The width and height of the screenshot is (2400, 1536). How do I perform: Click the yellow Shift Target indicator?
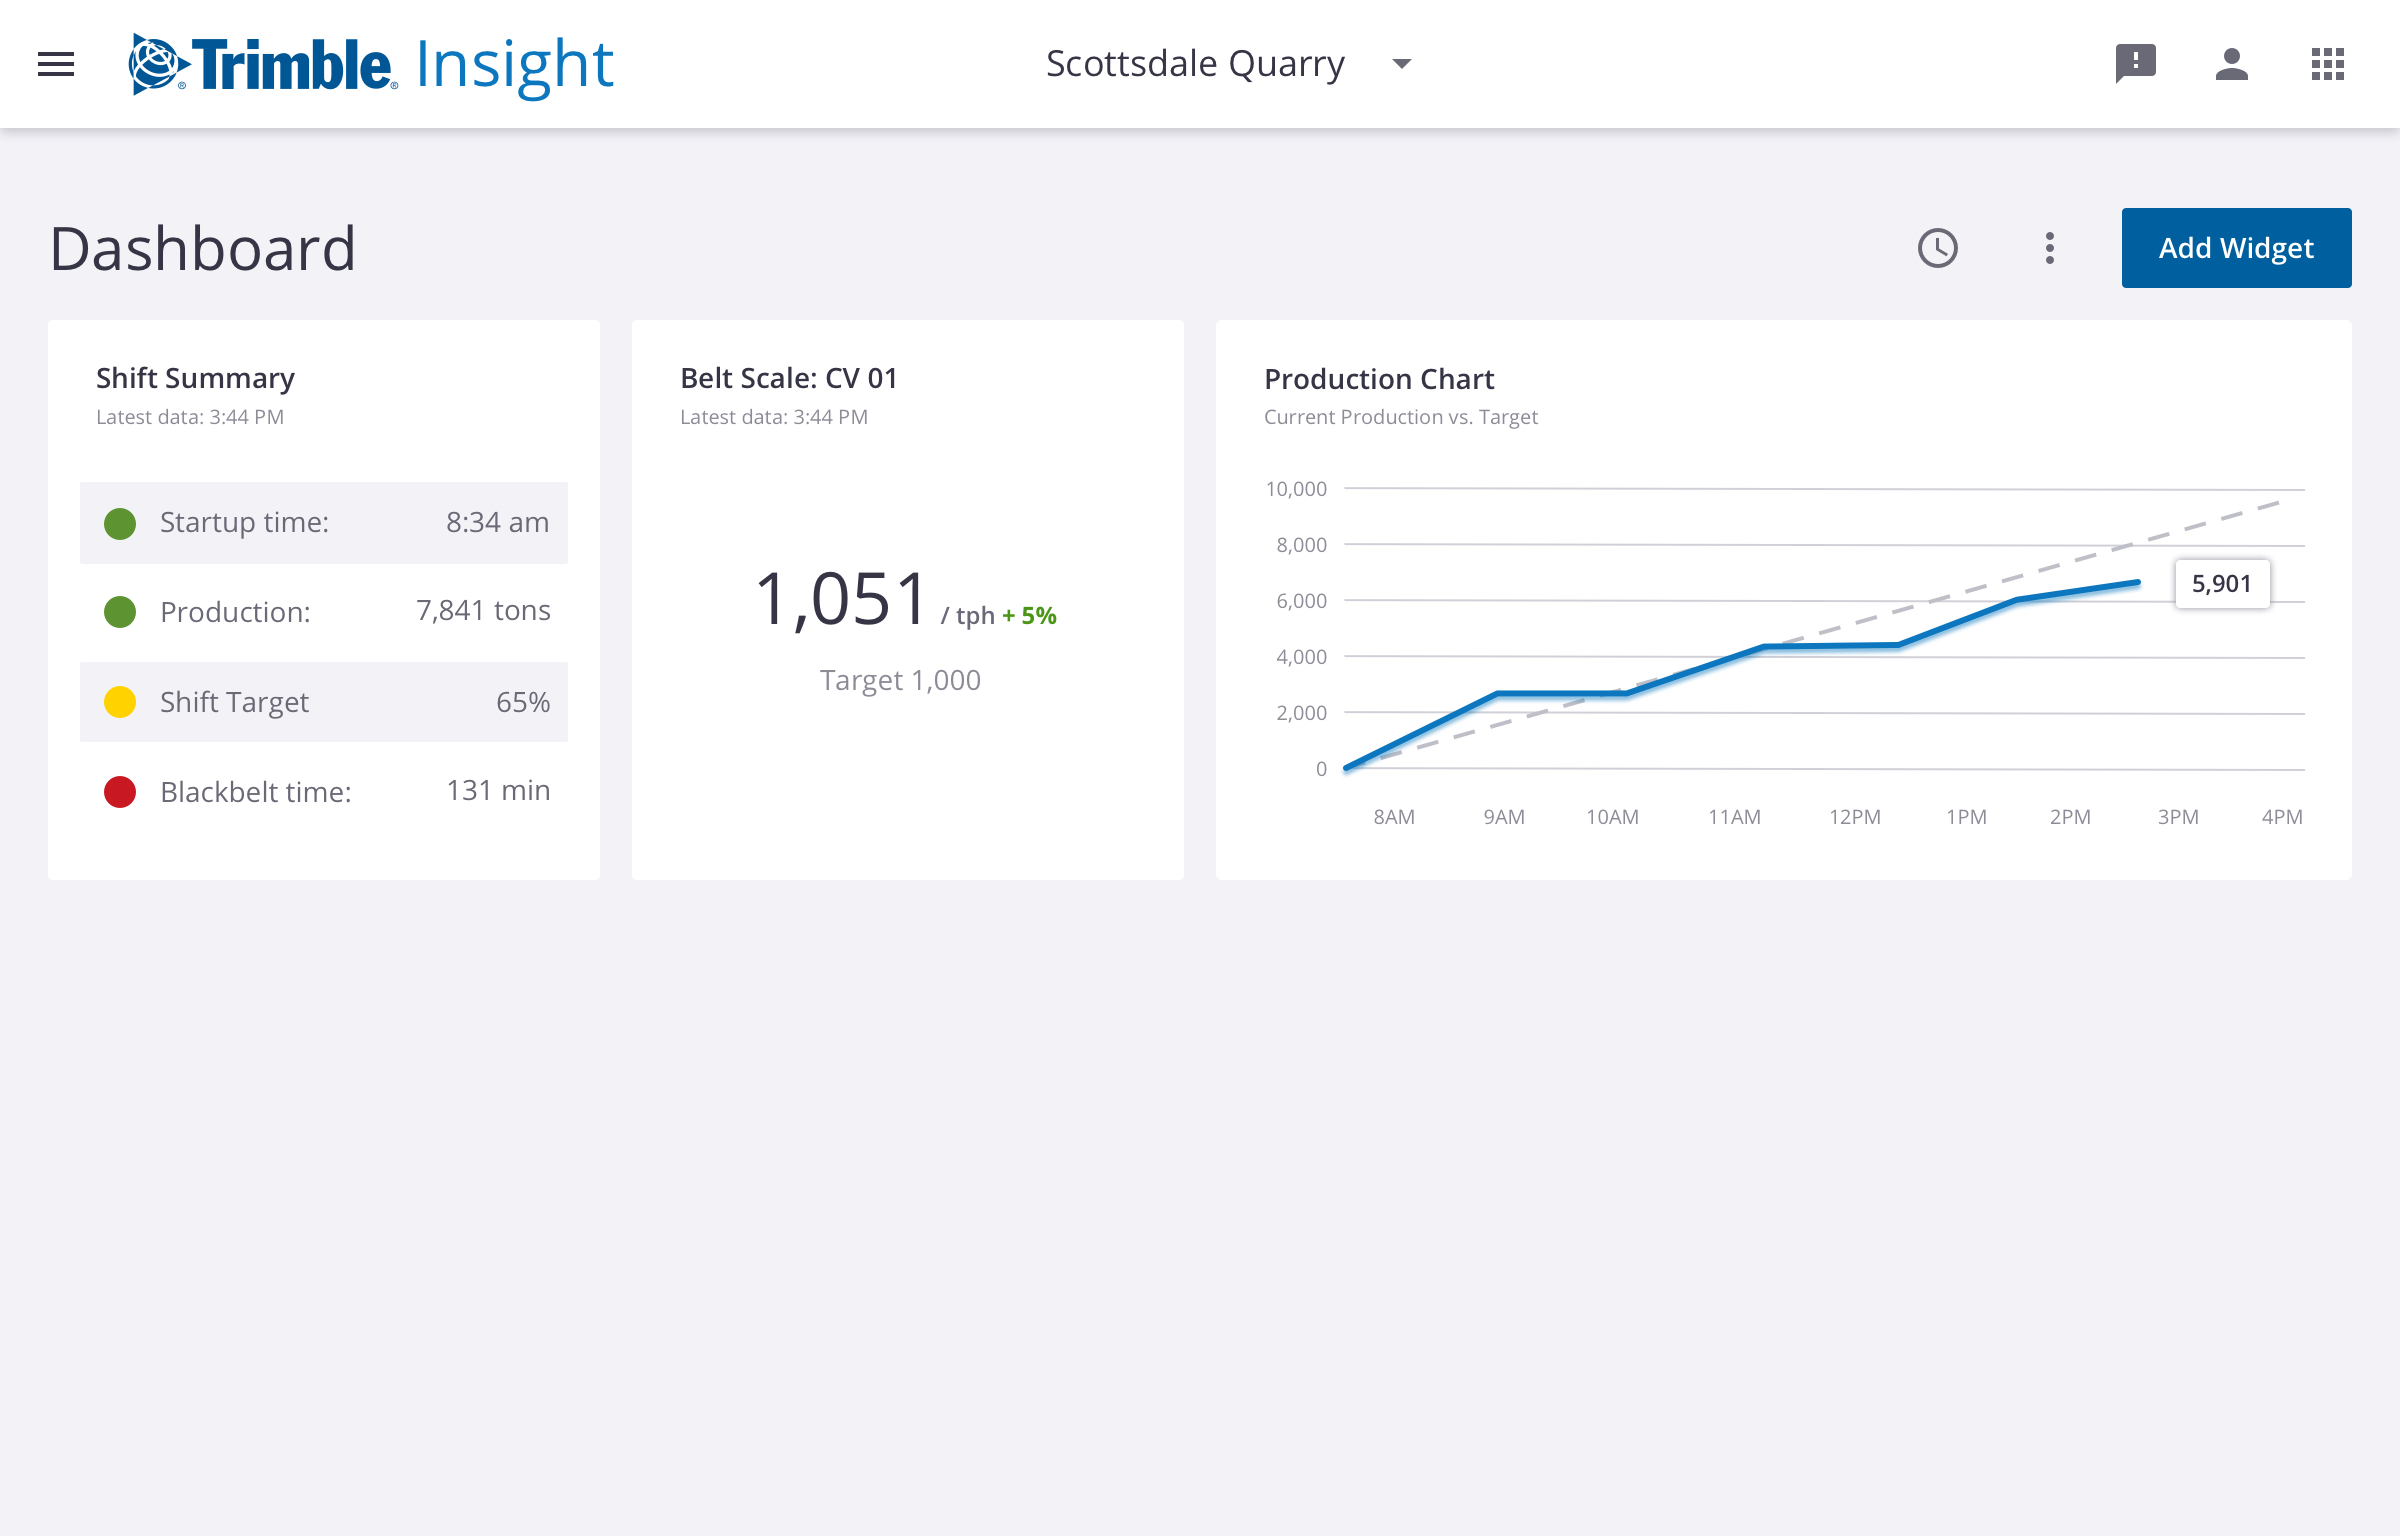point(120,702)
